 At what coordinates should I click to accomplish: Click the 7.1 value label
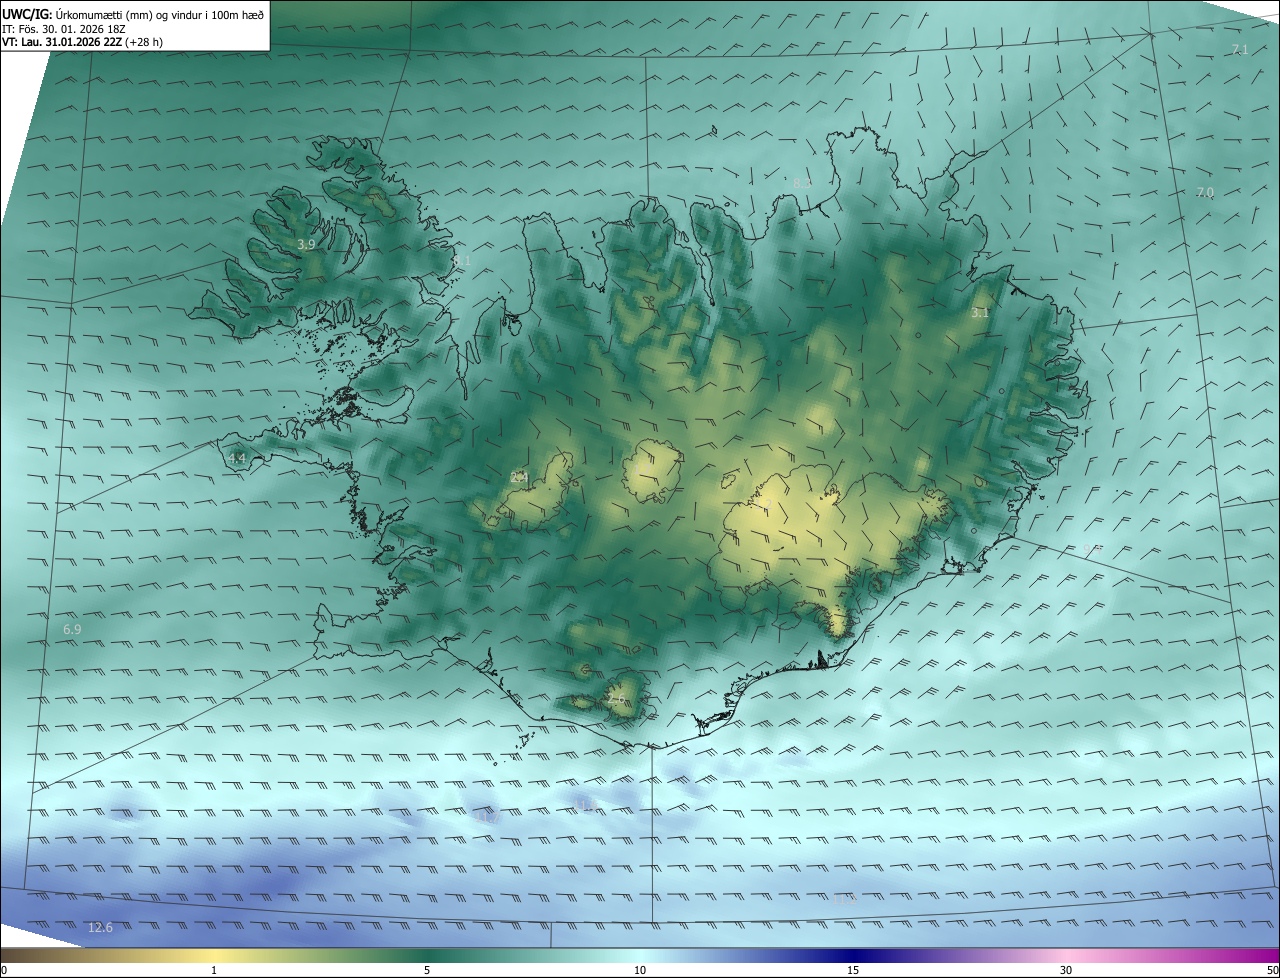1240,50
